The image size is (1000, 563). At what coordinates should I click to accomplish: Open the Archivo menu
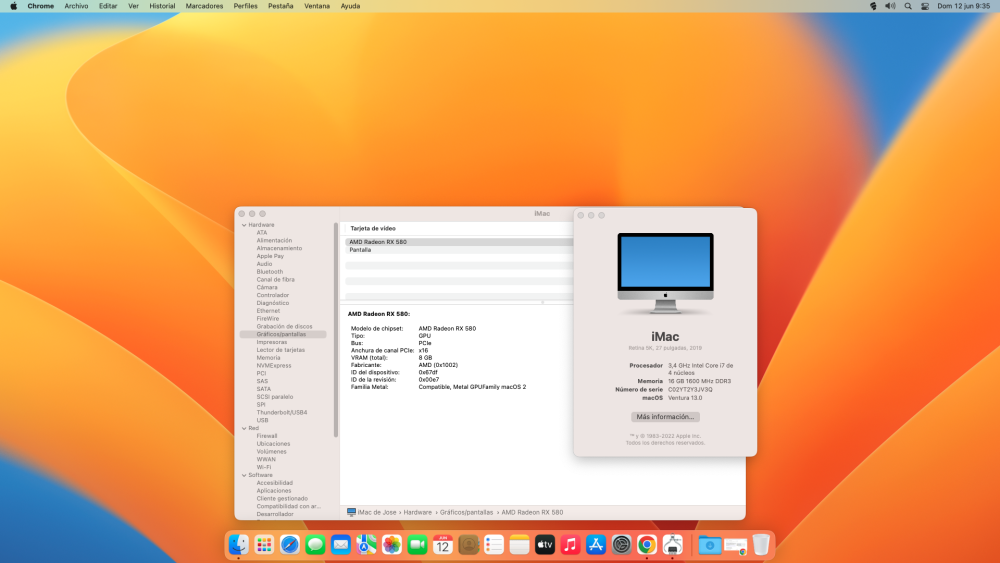(x=77, y=6)
